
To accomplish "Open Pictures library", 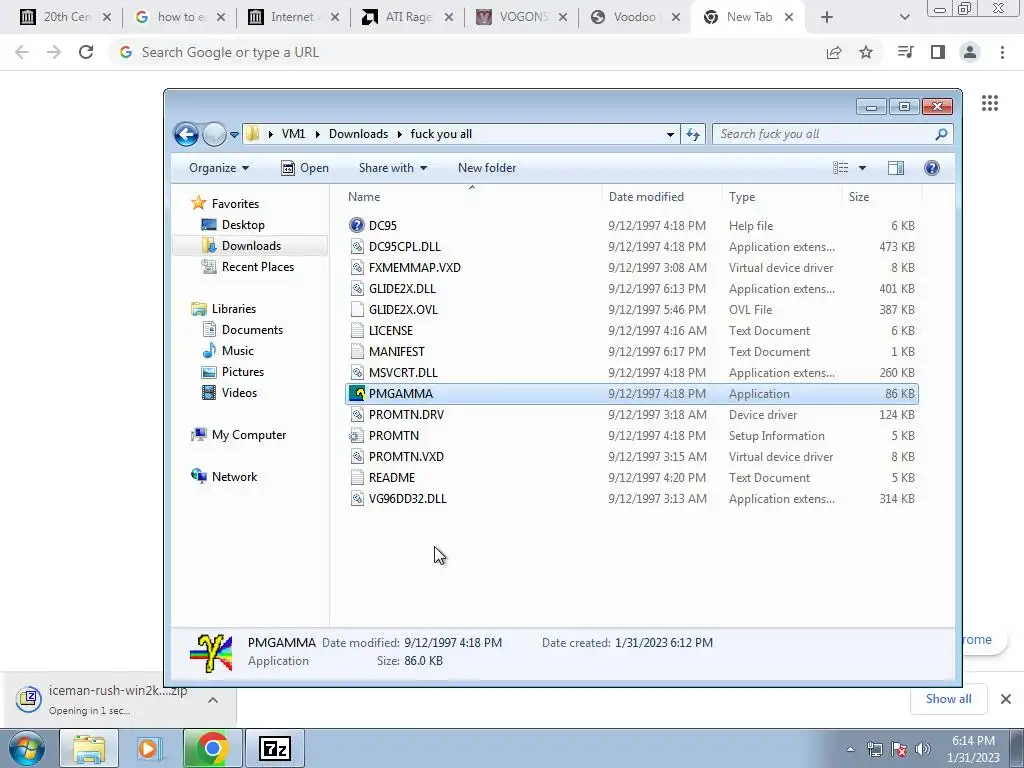I will (x=242, y=372).
